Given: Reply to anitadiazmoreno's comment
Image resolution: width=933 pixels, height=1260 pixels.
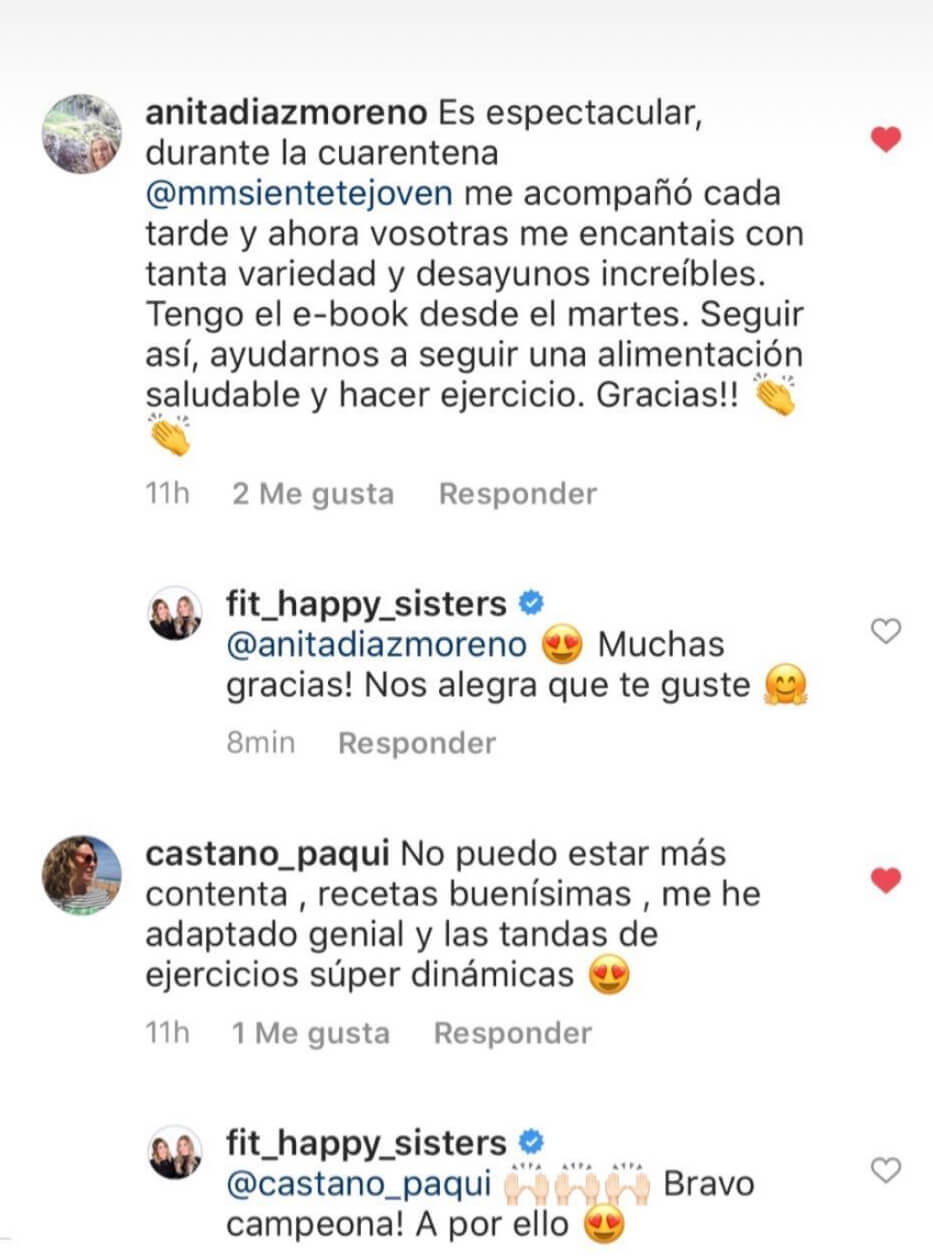Looking at the screenshot, I should [x=517, y=493].
